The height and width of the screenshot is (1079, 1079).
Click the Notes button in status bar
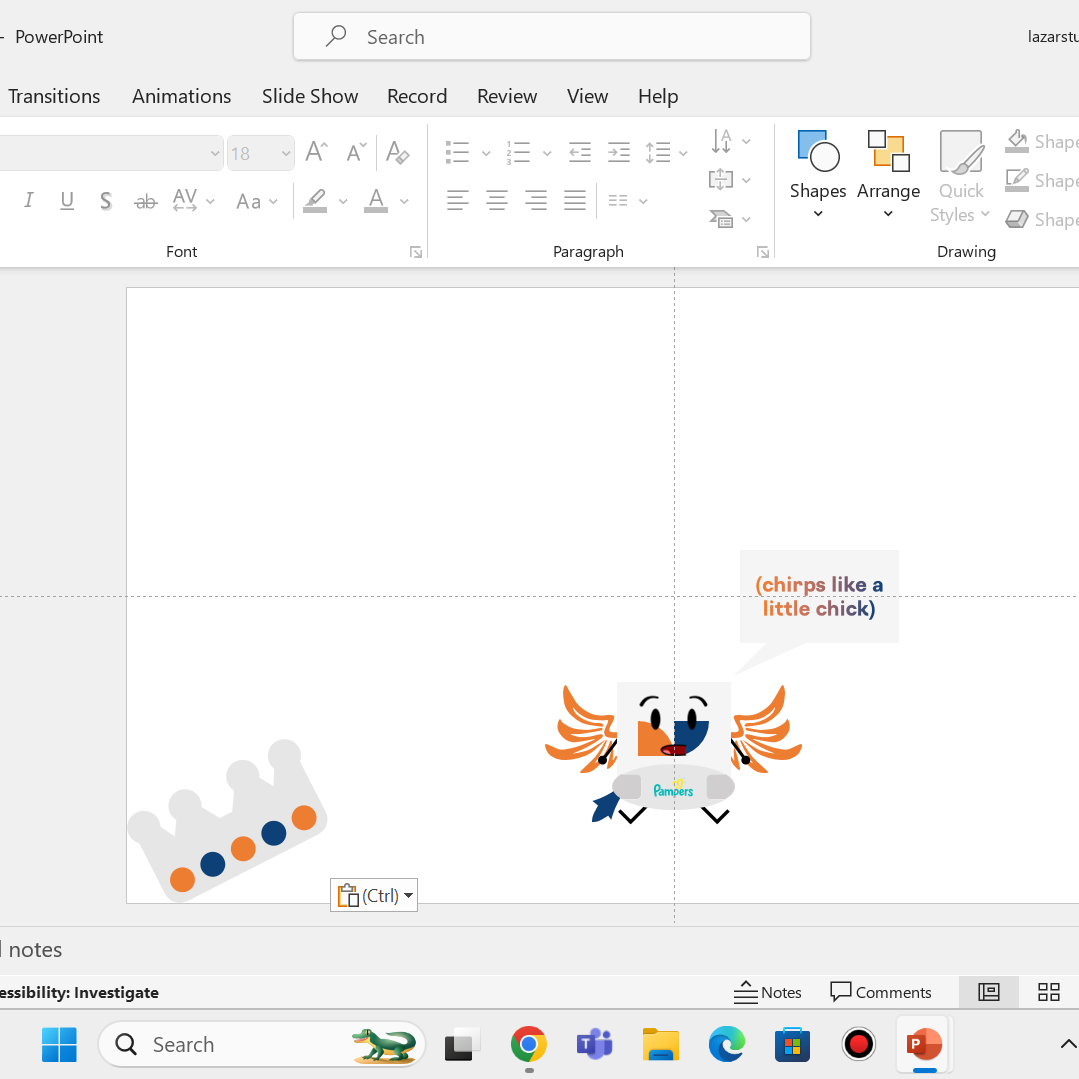[x=767, y=992]
